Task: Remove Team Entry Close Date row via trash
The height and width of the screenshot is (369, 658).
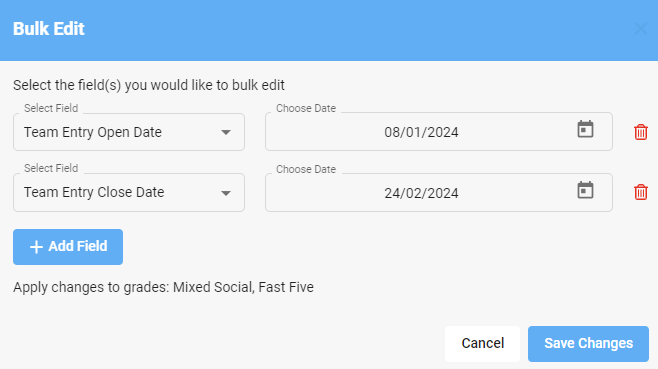Action: click(640, 192)
